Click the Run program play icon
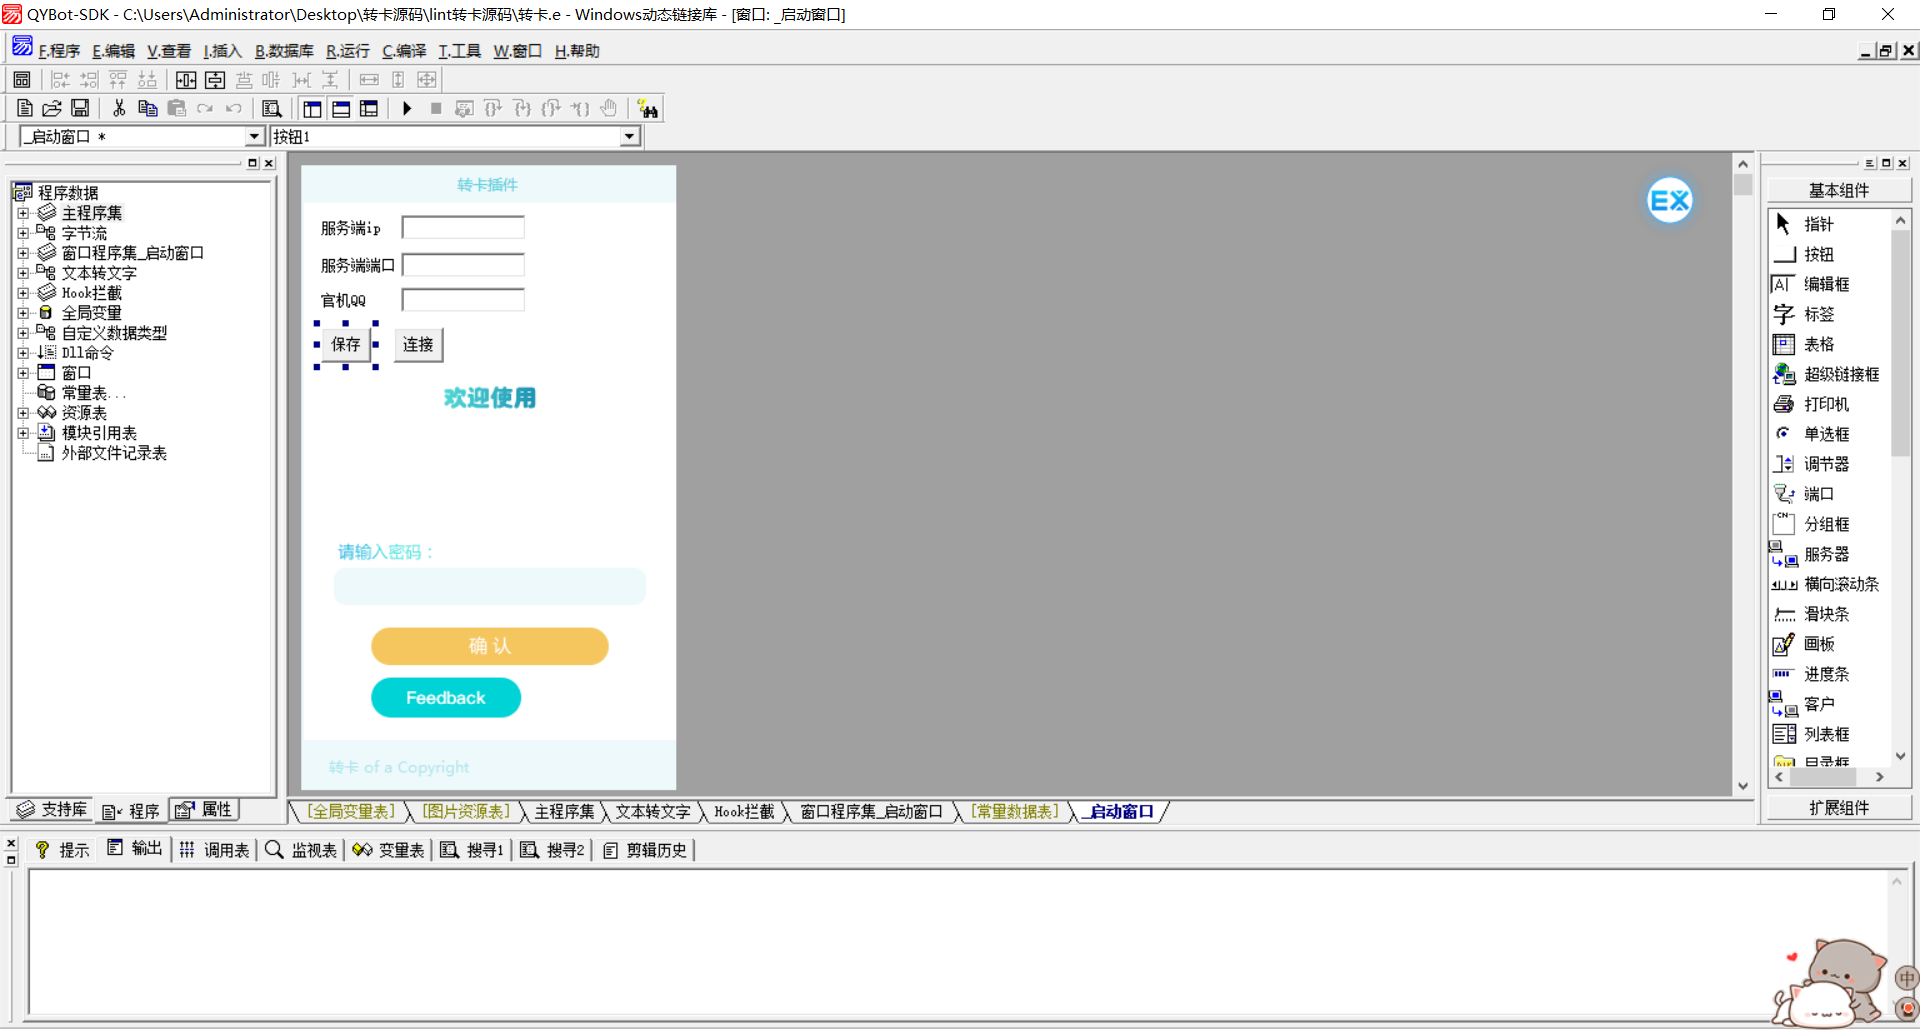Viewport: 1920px width, 1030px height. tap(407, 109)
